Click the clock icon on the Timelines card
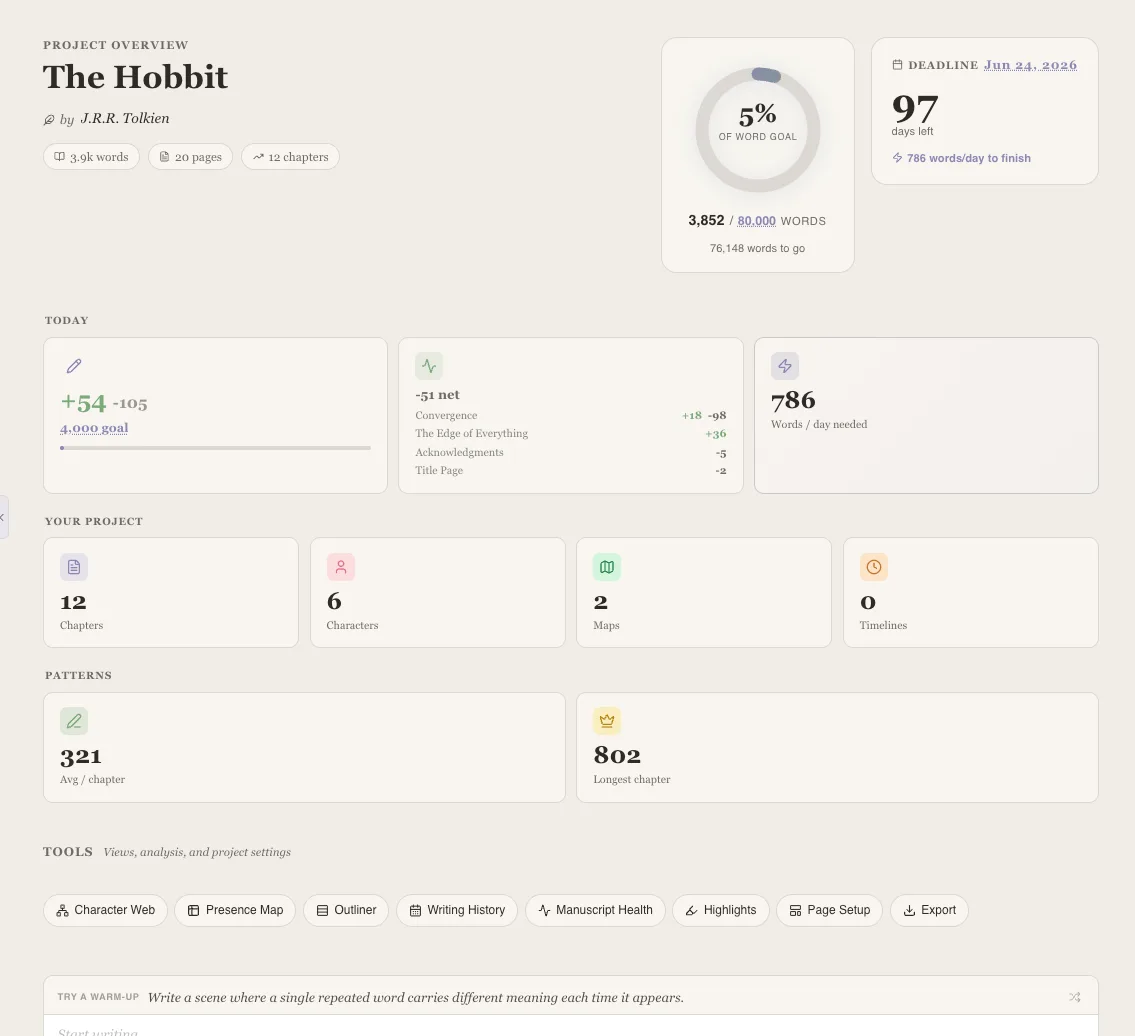Image resolution: width=1135 pixels, height=1036 pixels. point(874,567)
